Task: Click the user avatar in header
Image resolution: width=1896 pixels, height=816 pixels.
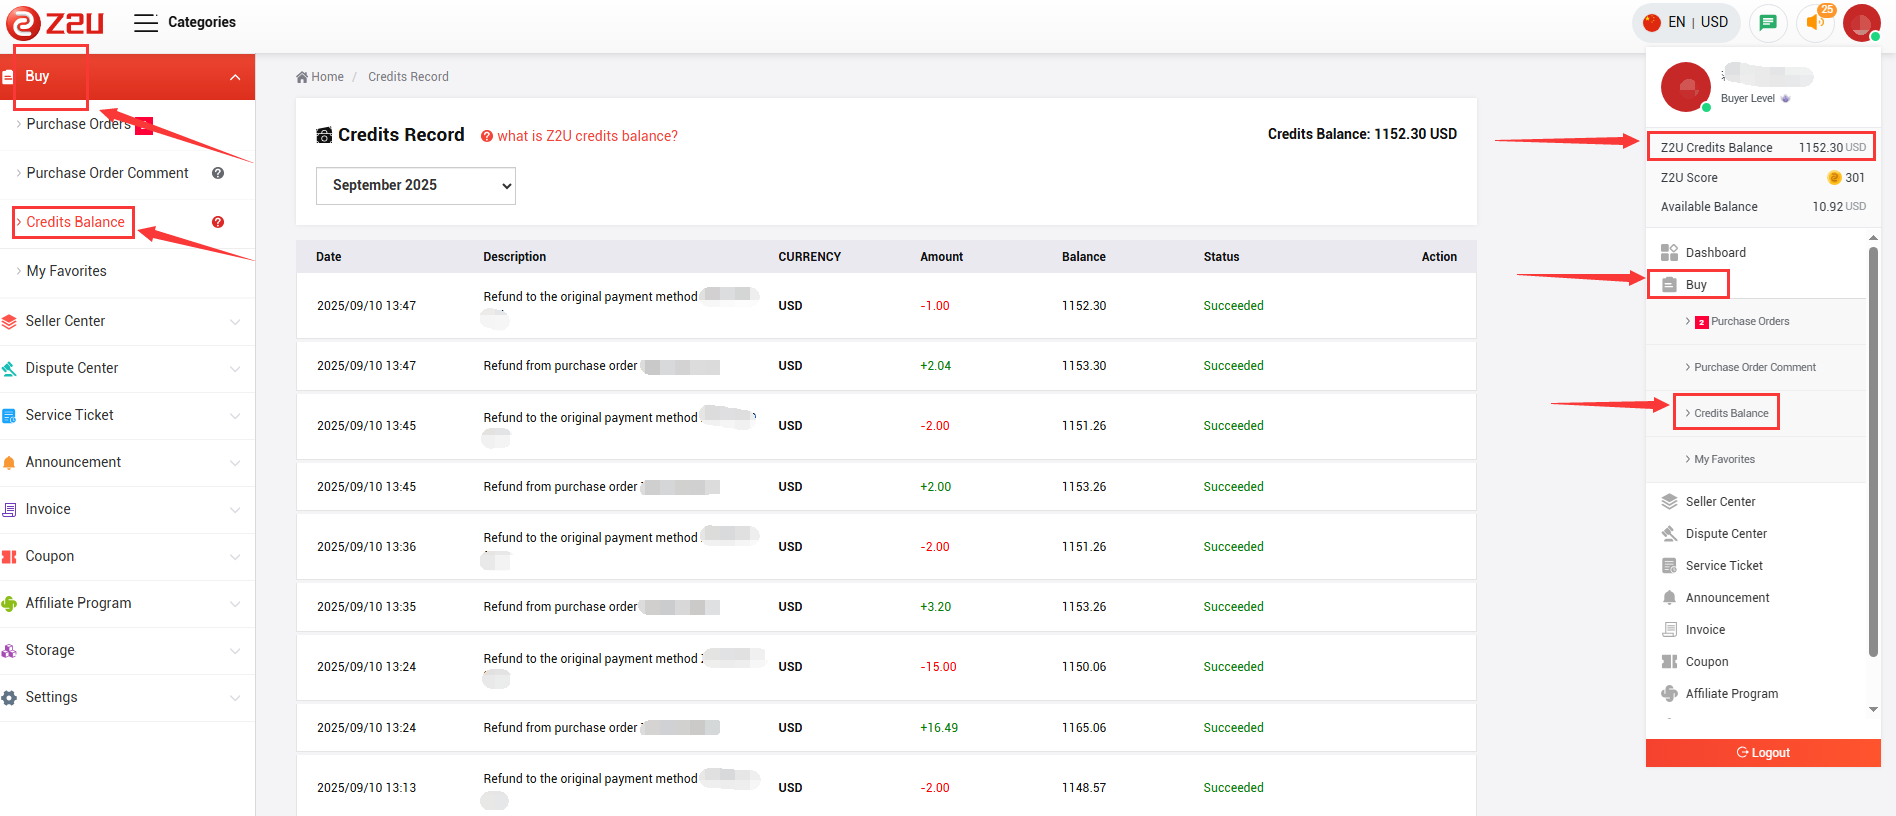Action: pos(1861,22)
